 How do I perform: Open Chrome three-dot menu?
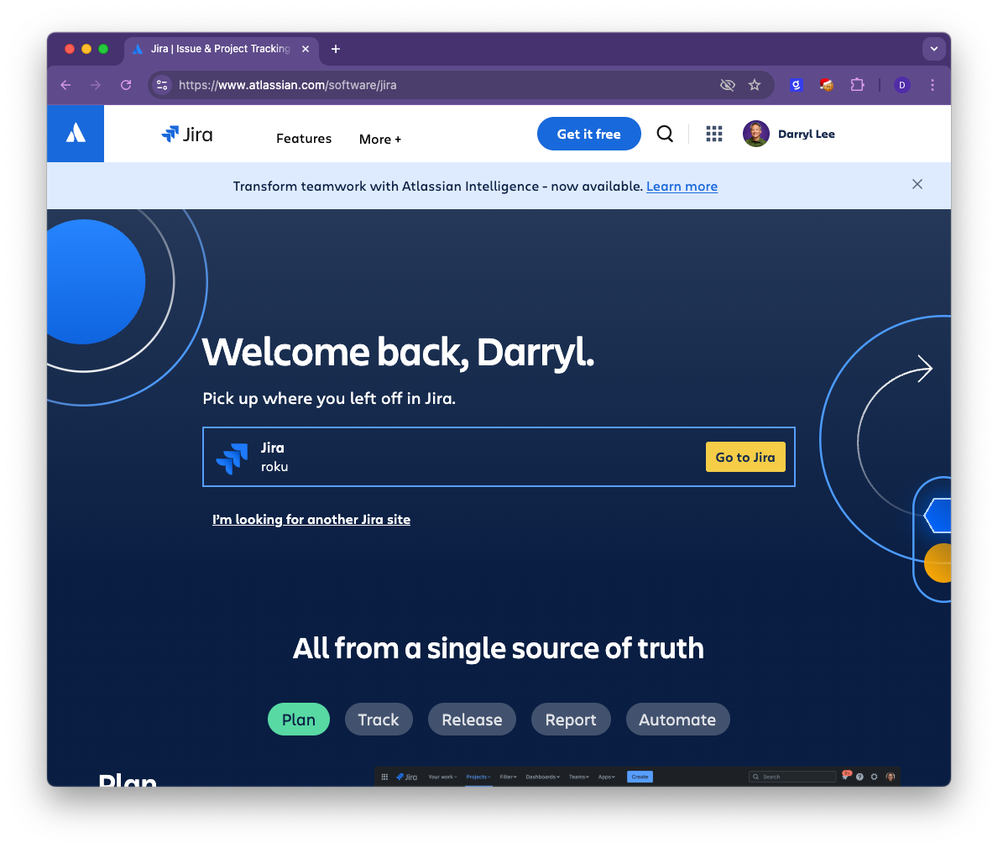pos(932,85)
